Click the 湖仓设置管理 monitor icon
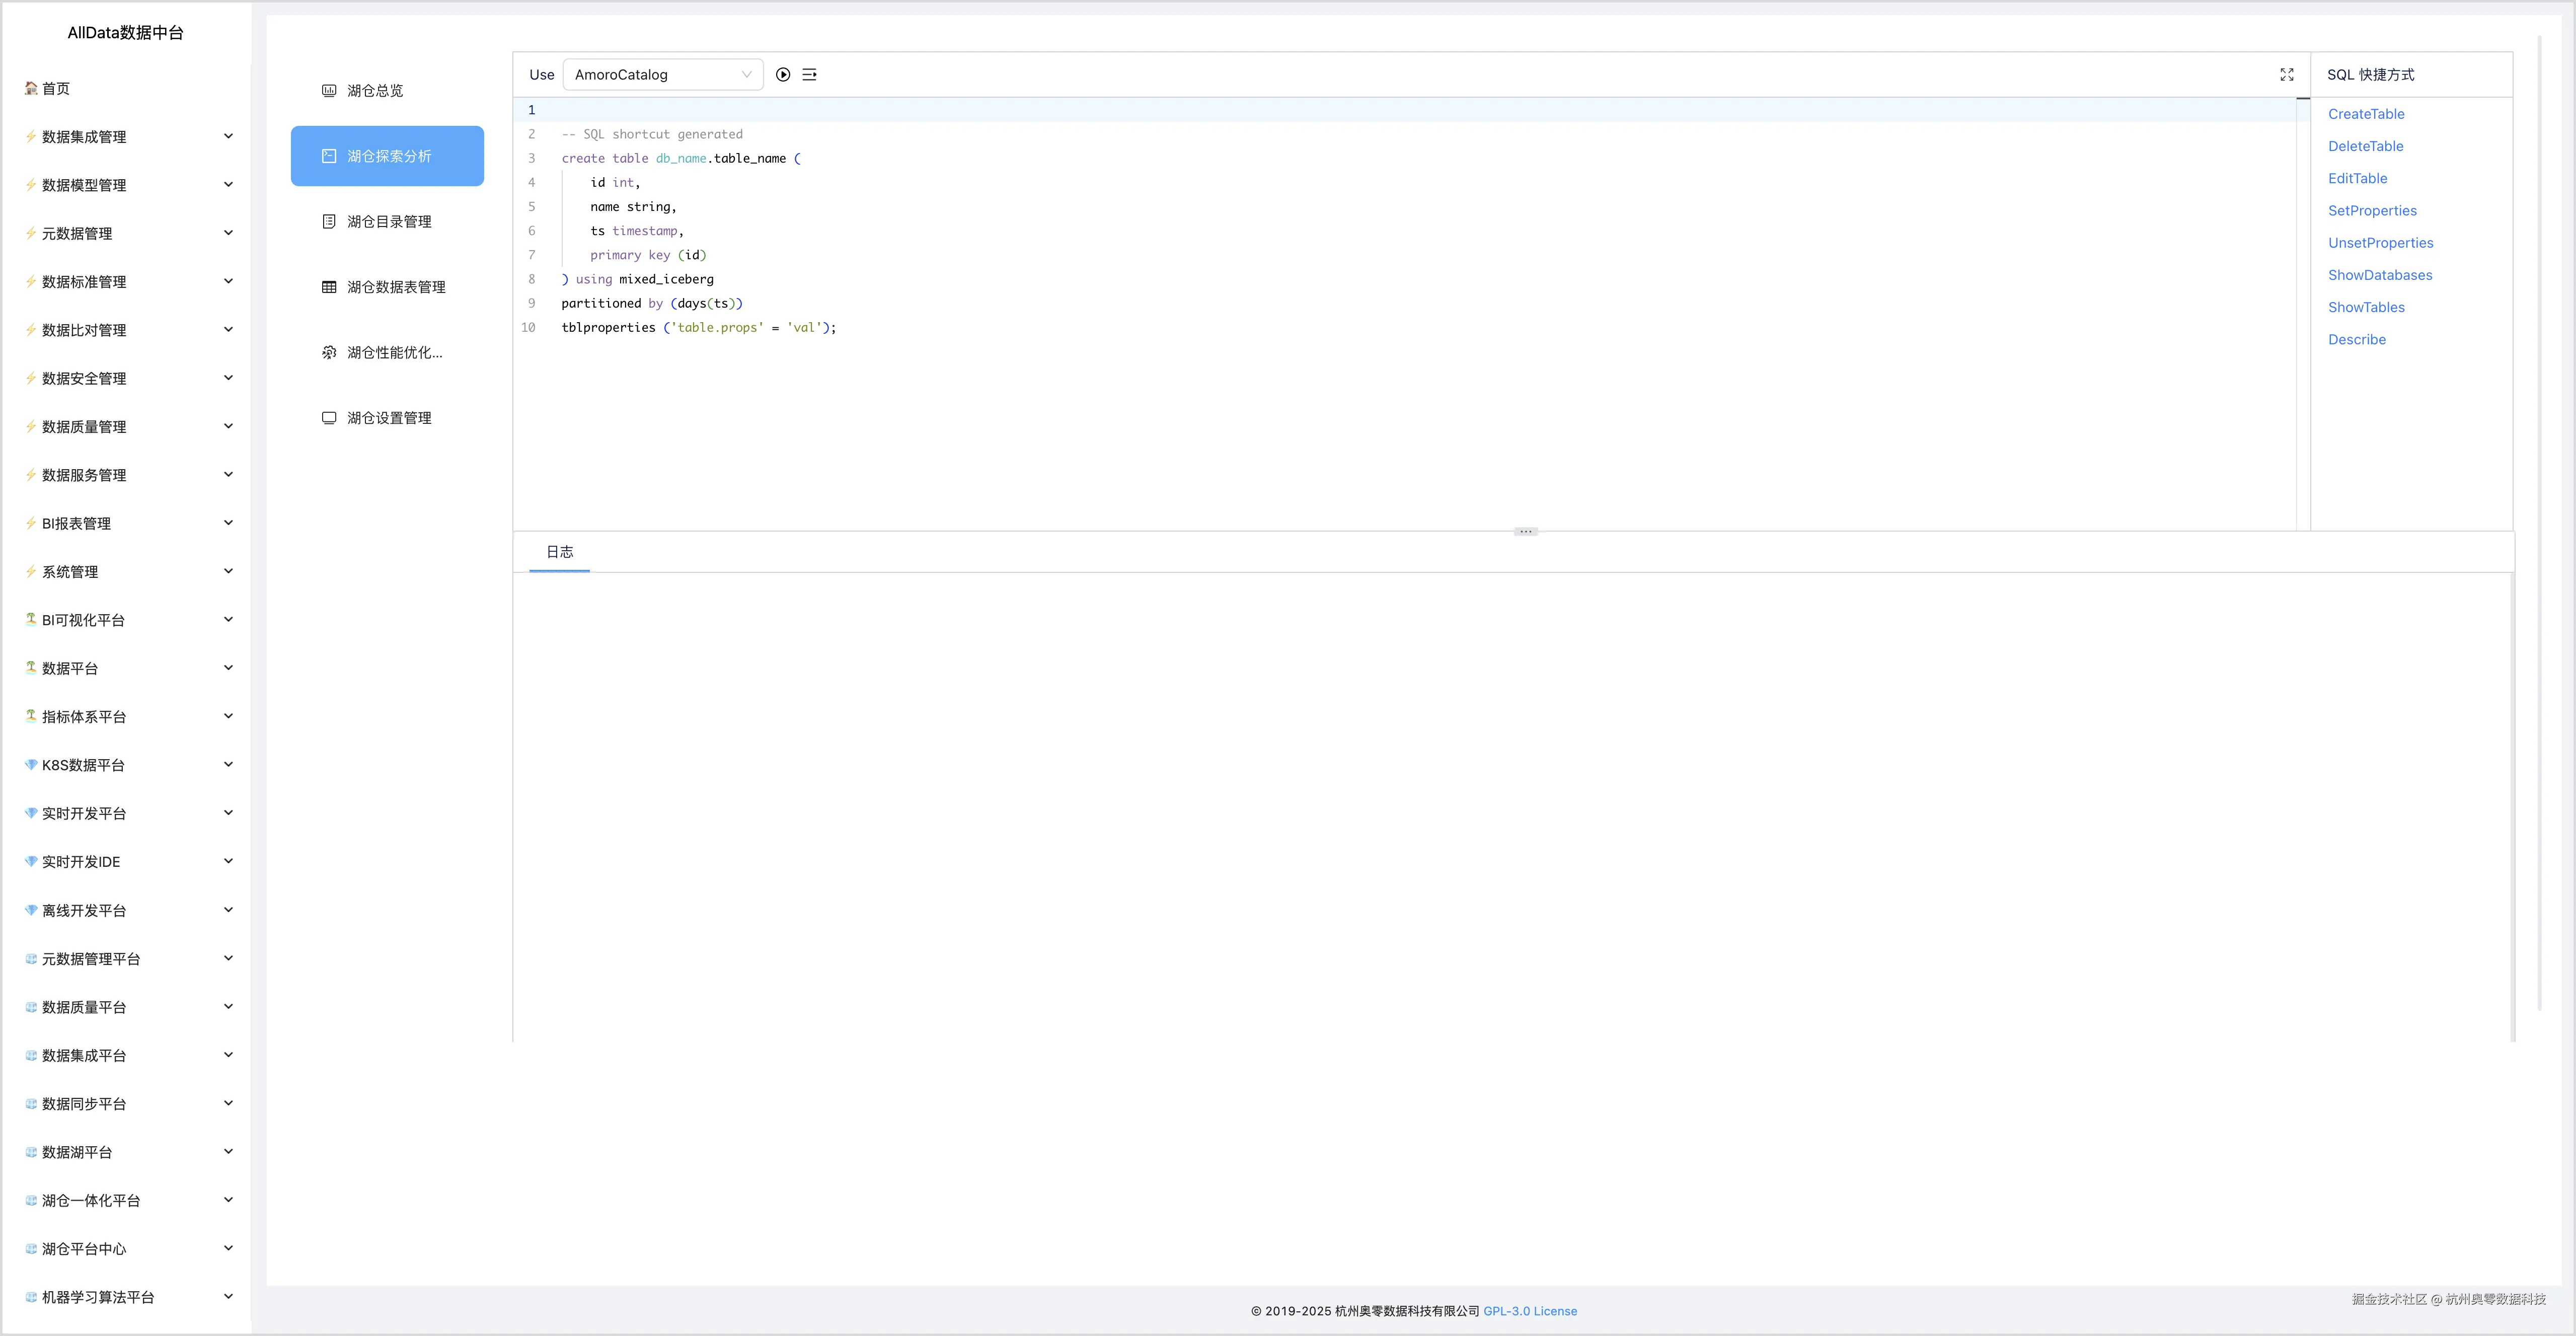Screen dimensions: 2576x1336 [x=329, y=418]
